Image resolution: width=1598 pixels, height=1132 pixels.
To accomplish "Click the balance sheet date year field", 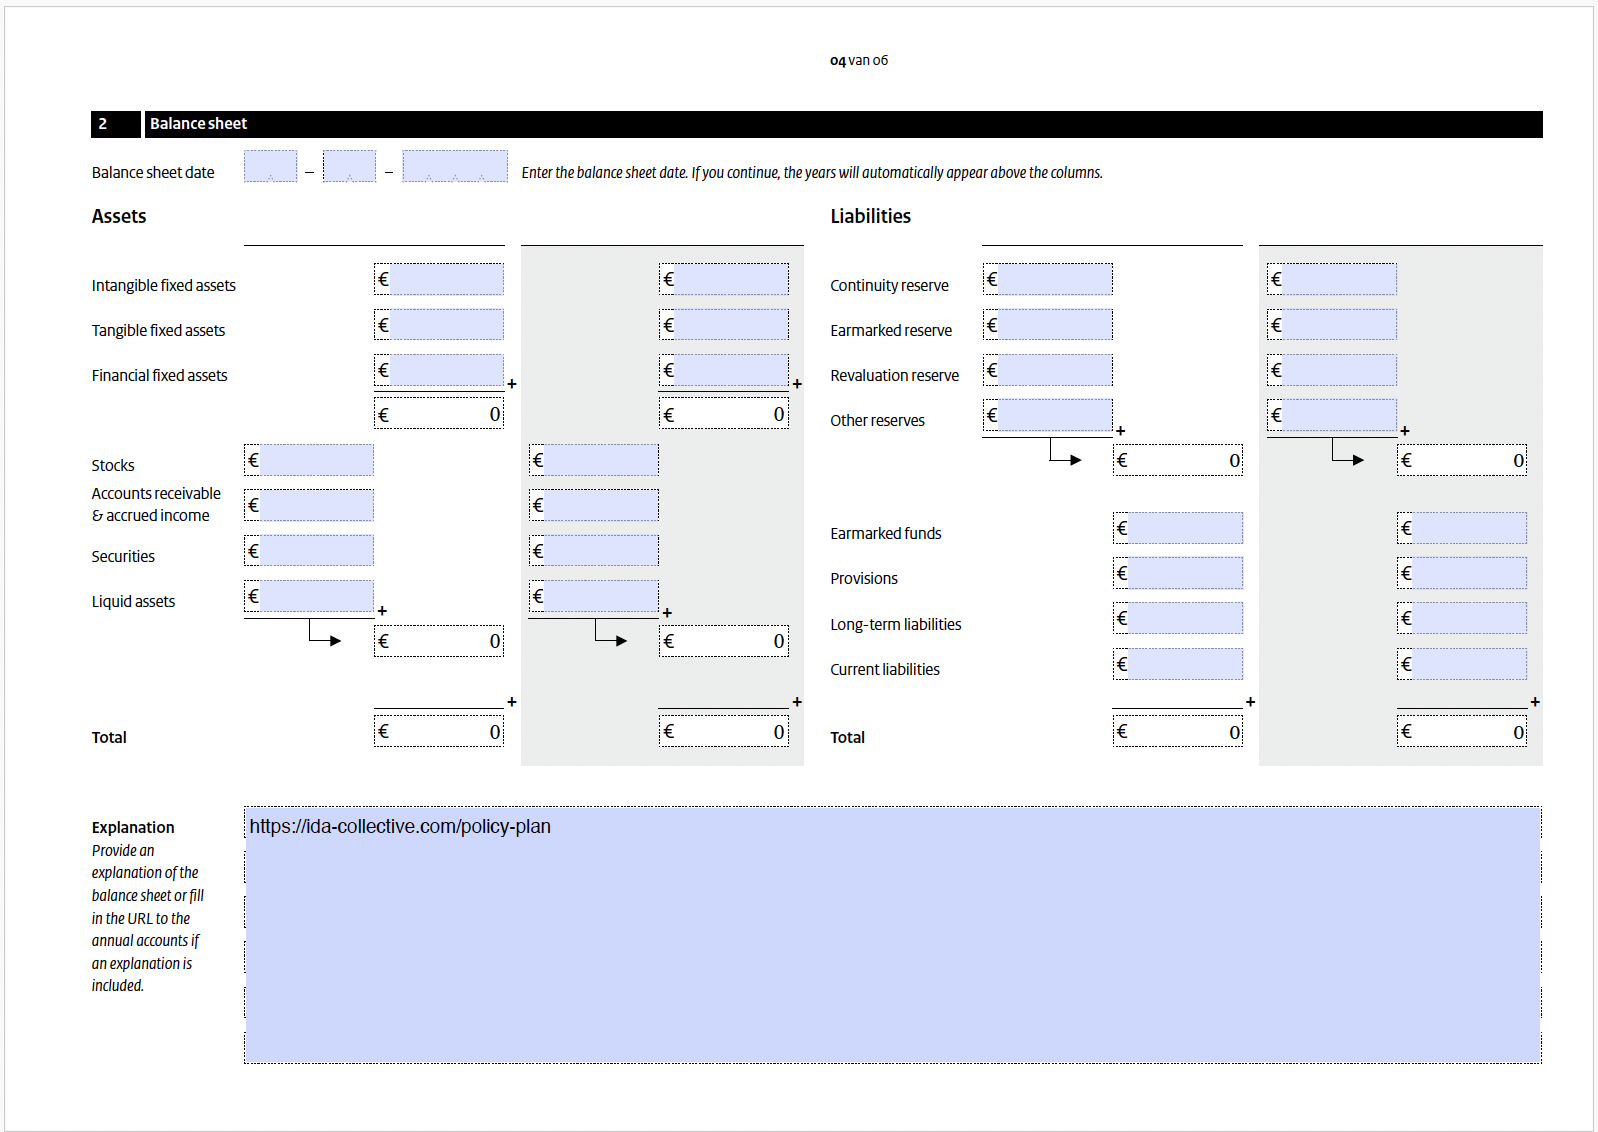I will [455, 166].
